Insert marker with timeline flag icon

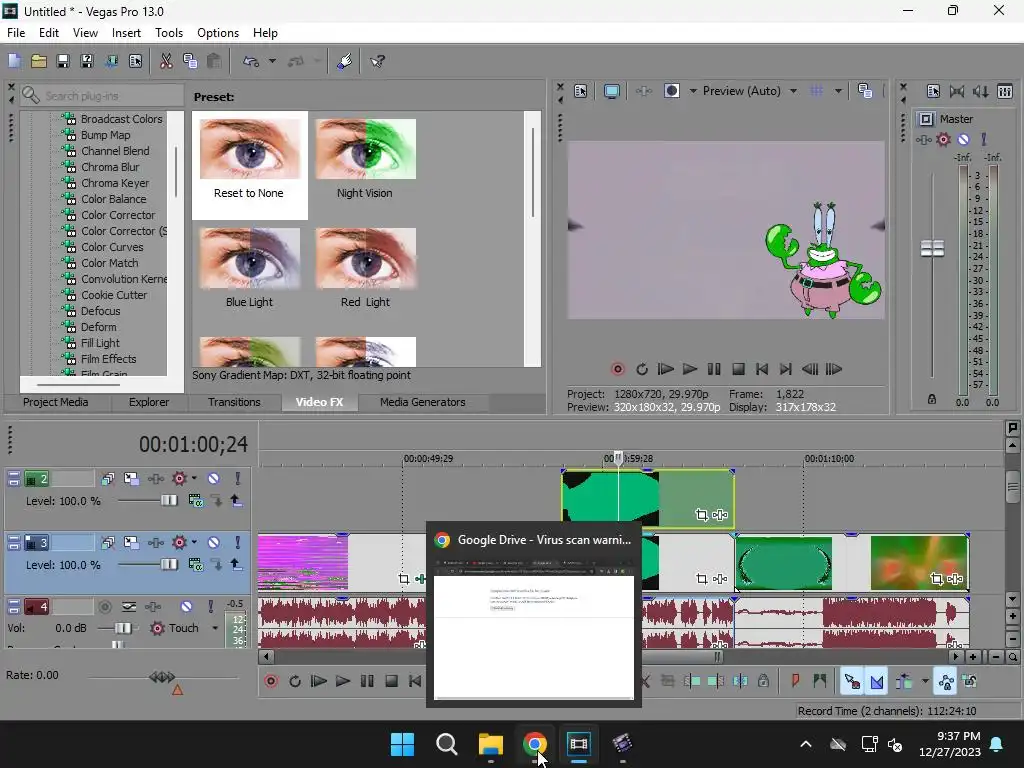click(795, 681)
